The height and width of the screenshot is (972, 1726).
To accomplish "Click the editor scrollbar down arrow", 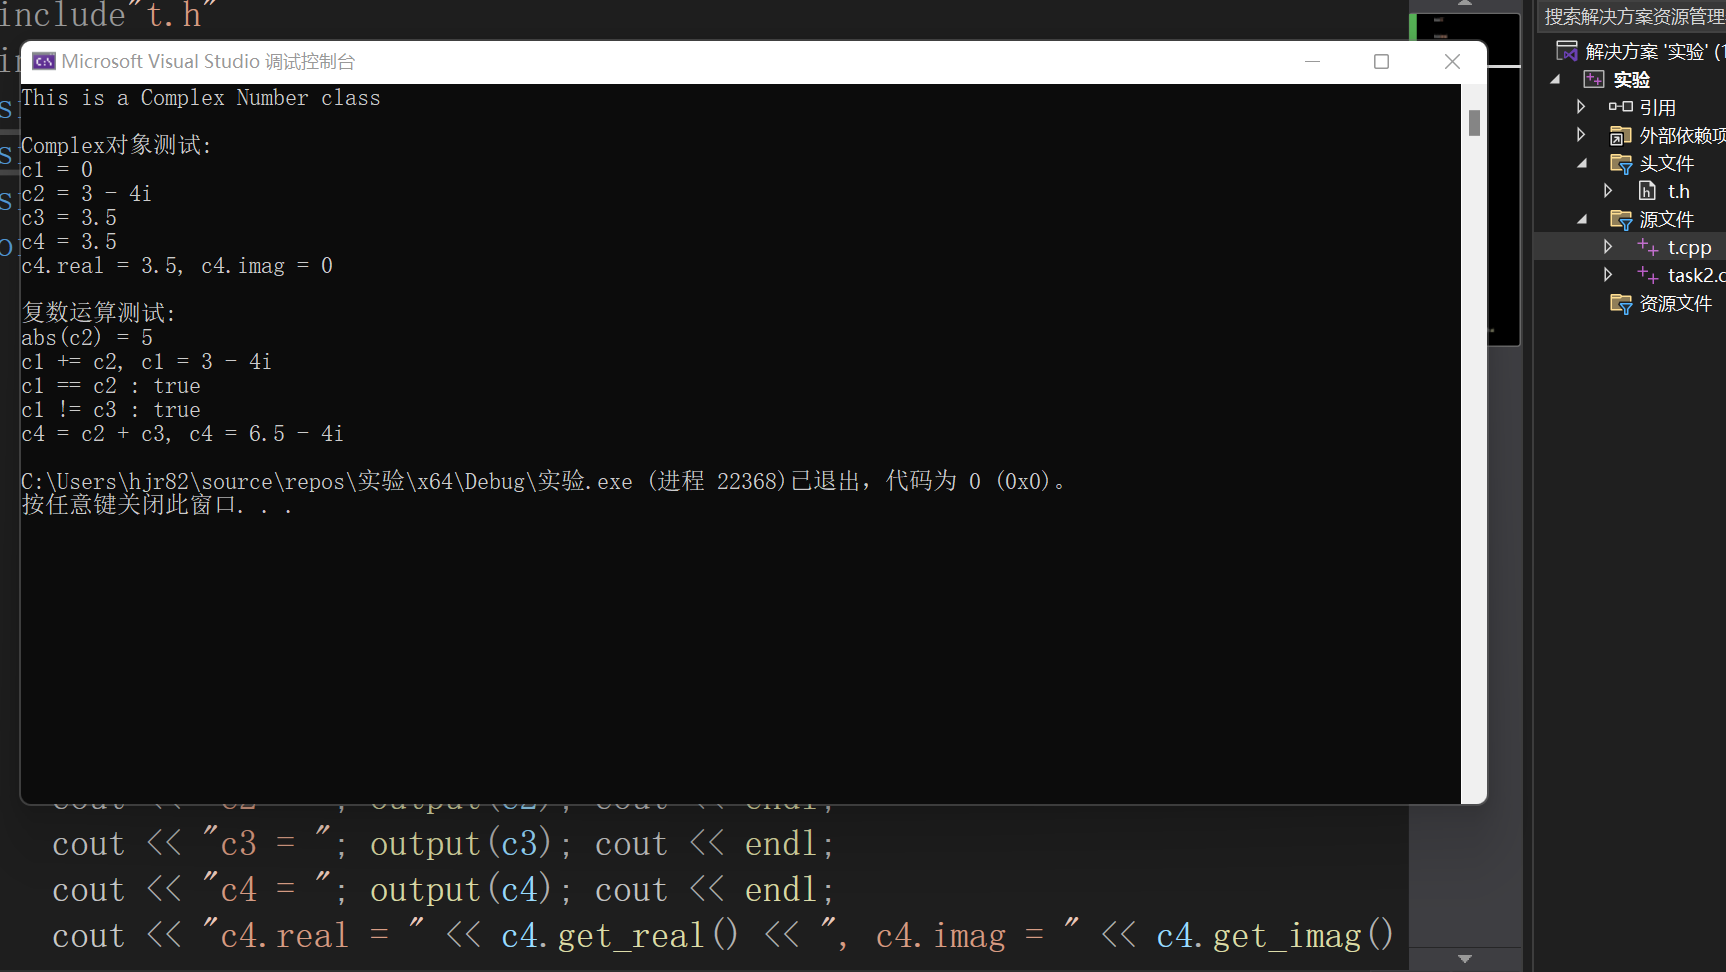I will coord(1465,959).
